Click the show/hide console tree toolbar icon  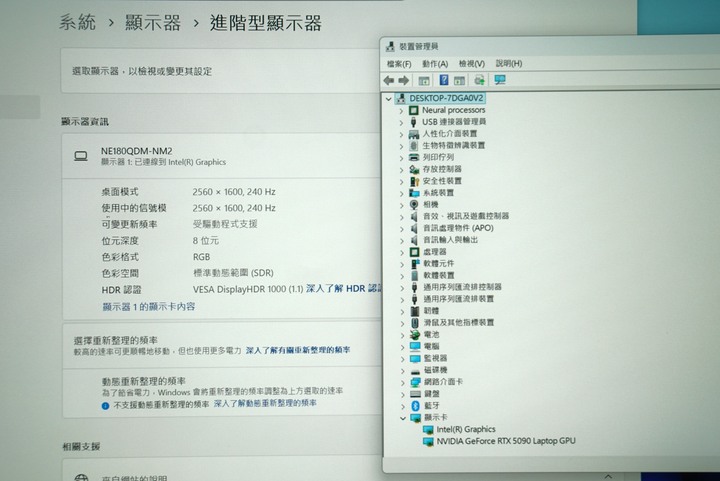click(424, 80)
